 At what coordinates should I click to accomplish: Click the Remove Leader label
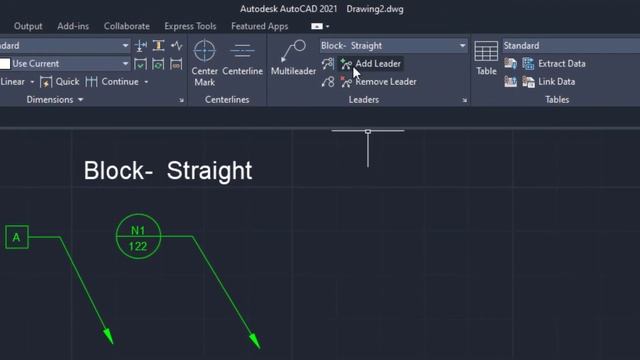[386, 82]
